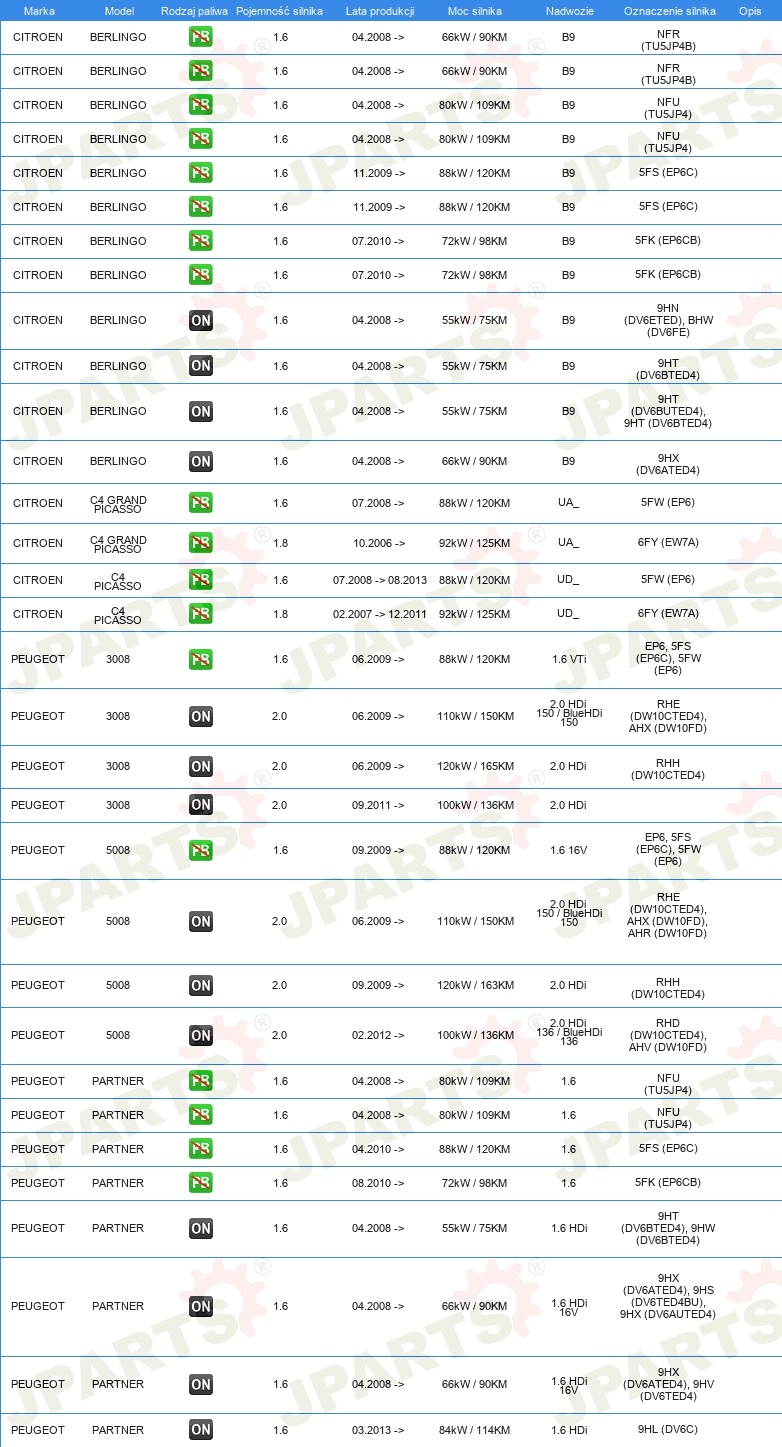Click the UA_ cell in the C4 Grand Picasso 1.6 row
The height and width of the screenshot is (1447, 782).
(568, 504)
